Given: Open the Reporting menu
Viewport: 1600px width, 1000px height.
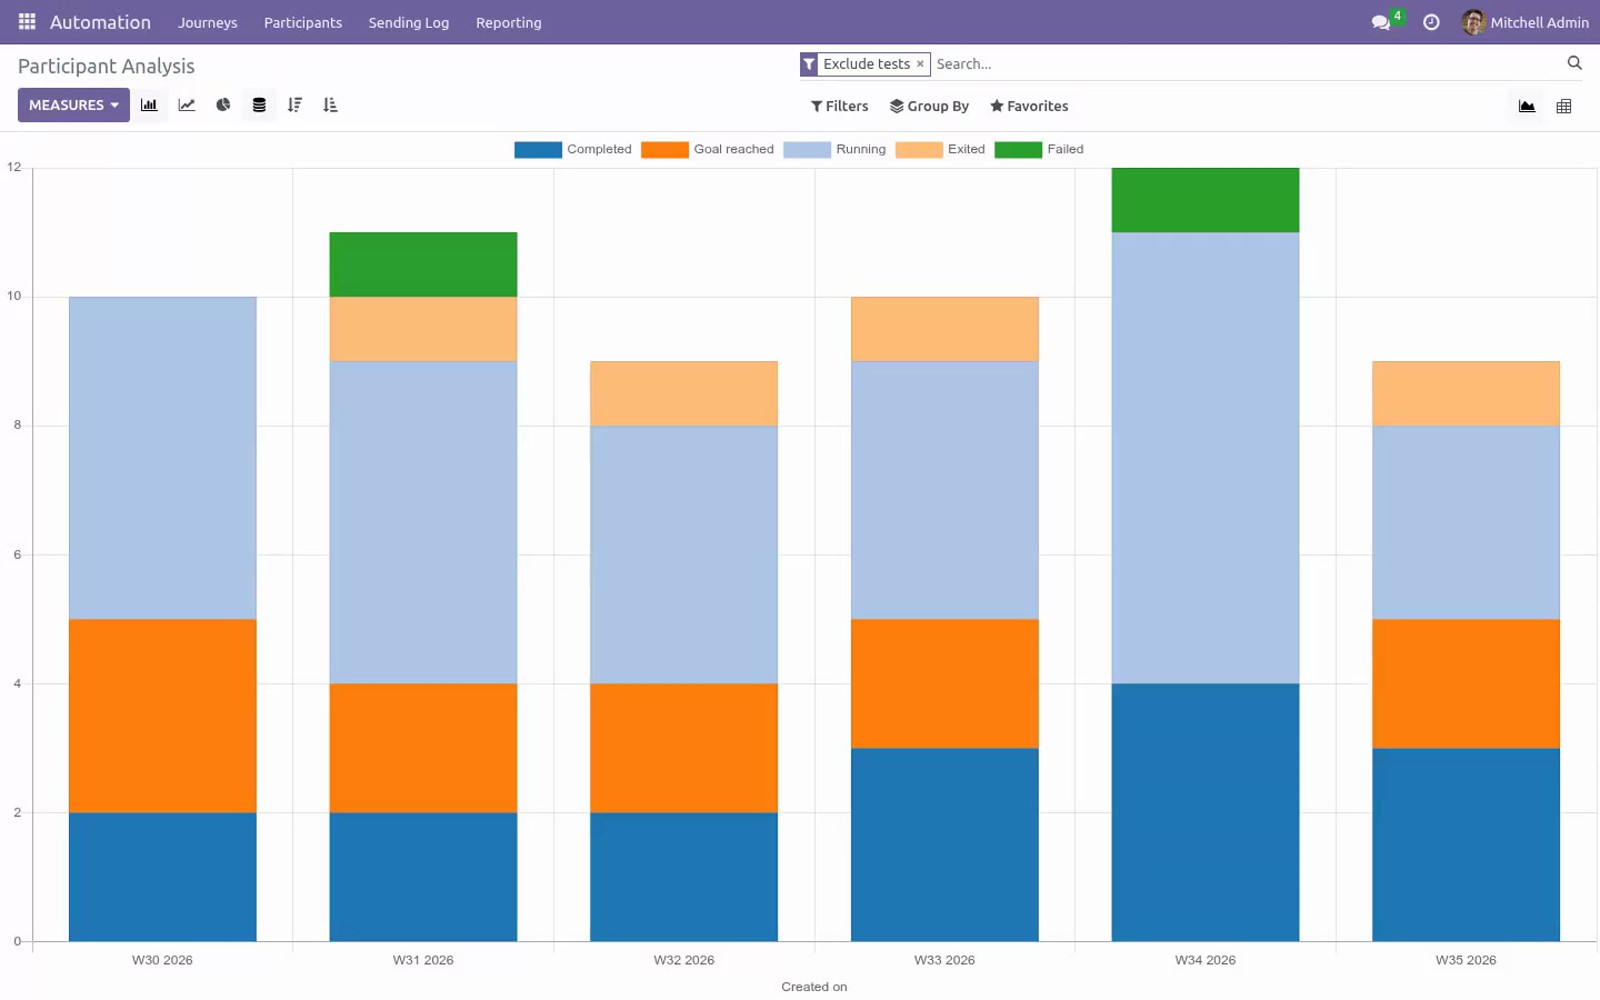Looking at the screenshot, I should 508,22.
